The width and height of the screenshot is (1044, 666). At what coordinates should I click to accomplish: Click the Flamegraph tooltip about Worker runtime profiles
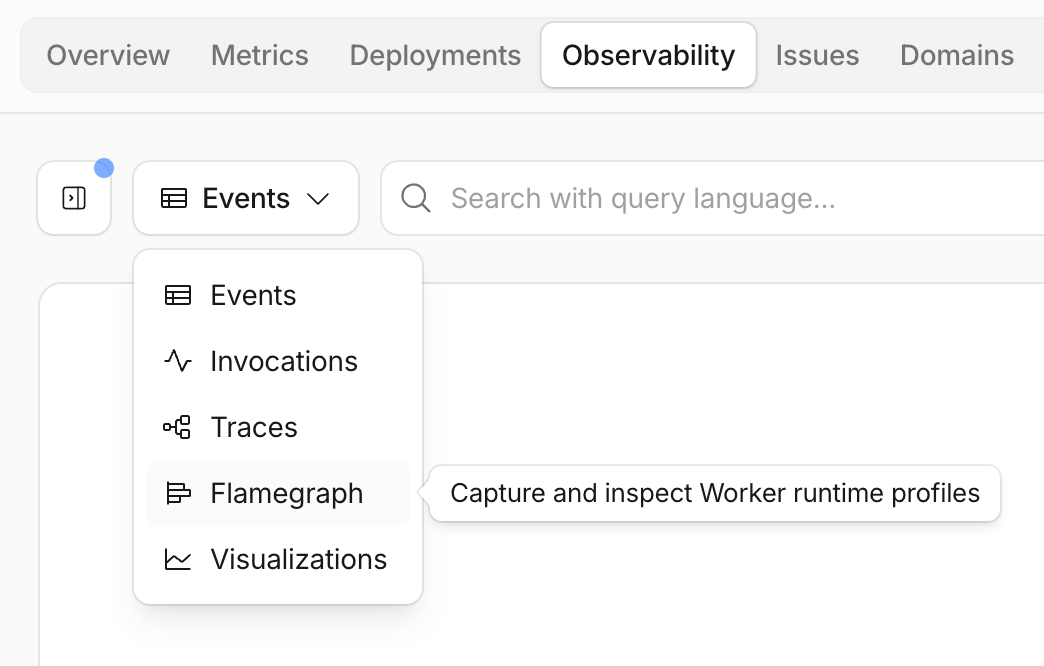click(714, 494)
